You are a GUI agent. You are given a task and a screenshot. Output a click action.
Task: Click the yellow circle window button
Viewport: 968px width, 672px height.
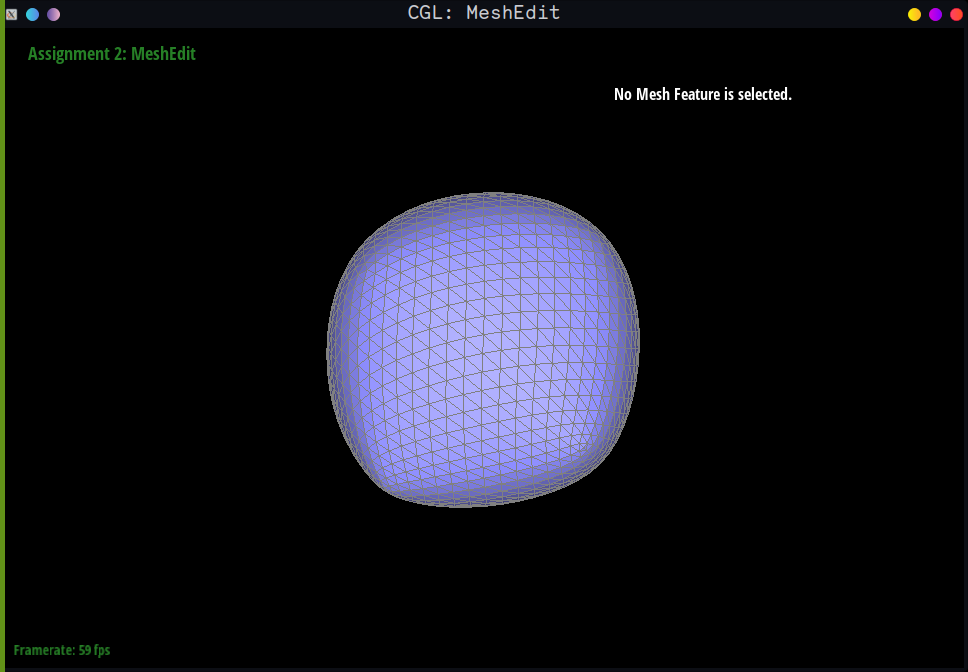pos(914,14)
